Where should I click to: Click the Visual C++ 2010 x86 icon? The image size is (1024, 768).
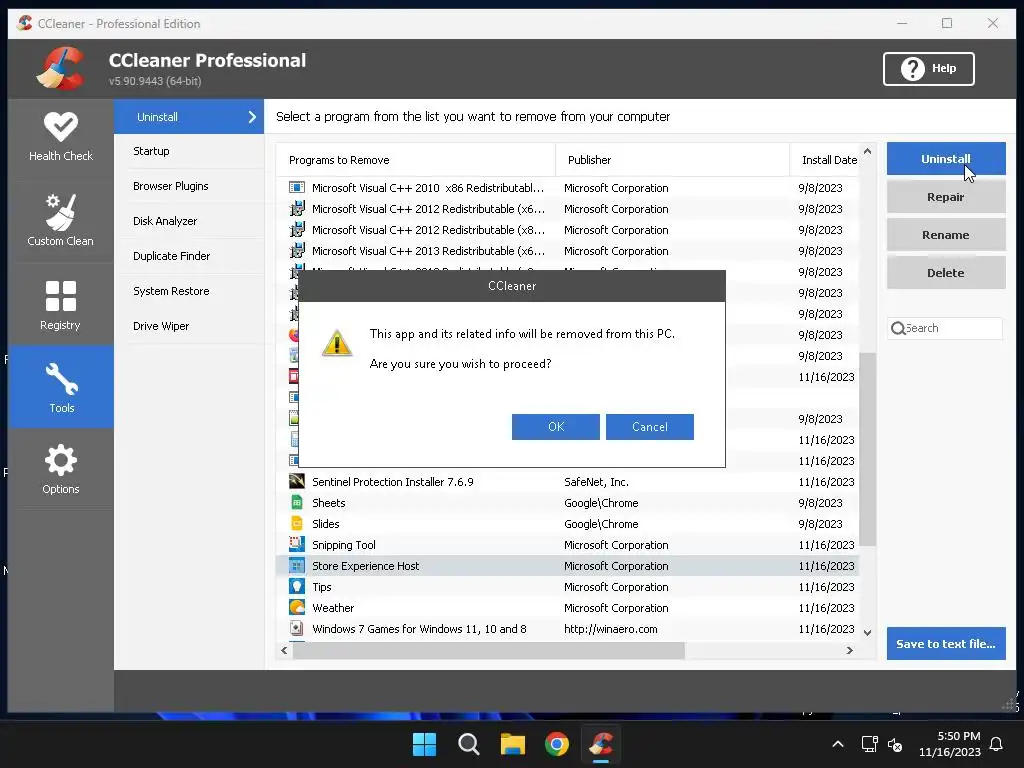coord(296,188)
